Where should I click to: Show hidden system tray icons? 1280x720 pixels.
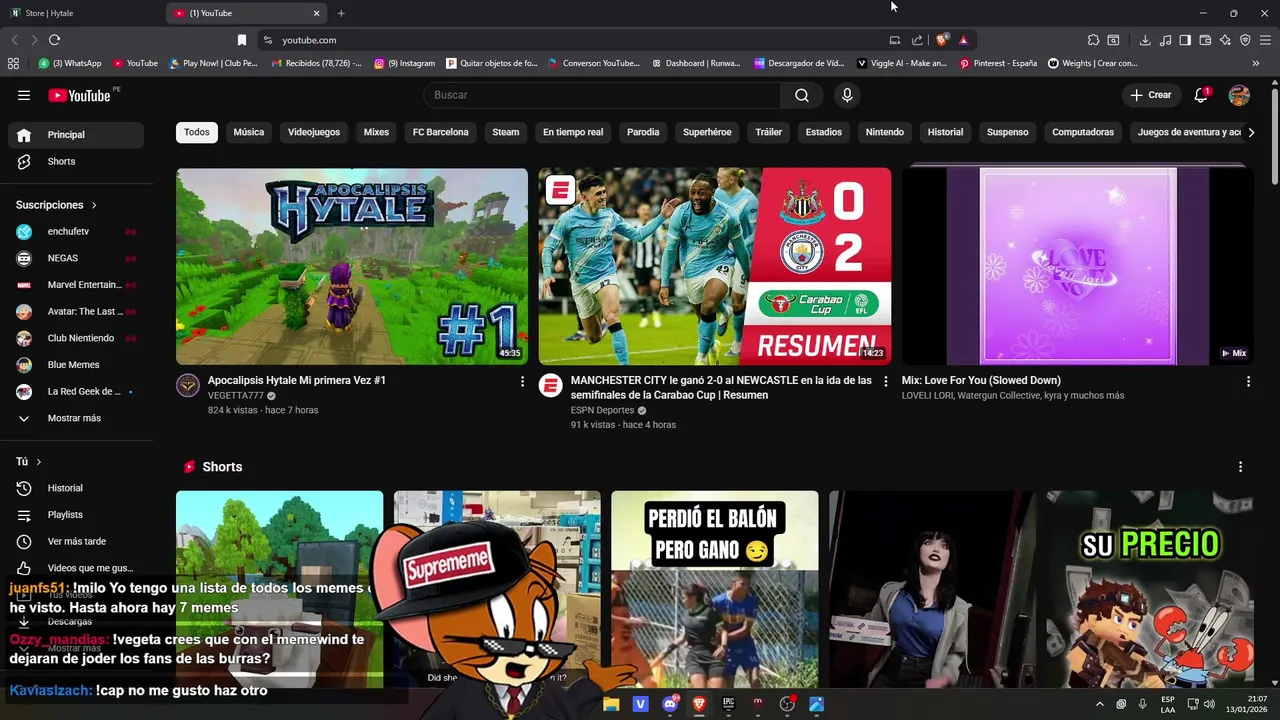point(1100,704)
